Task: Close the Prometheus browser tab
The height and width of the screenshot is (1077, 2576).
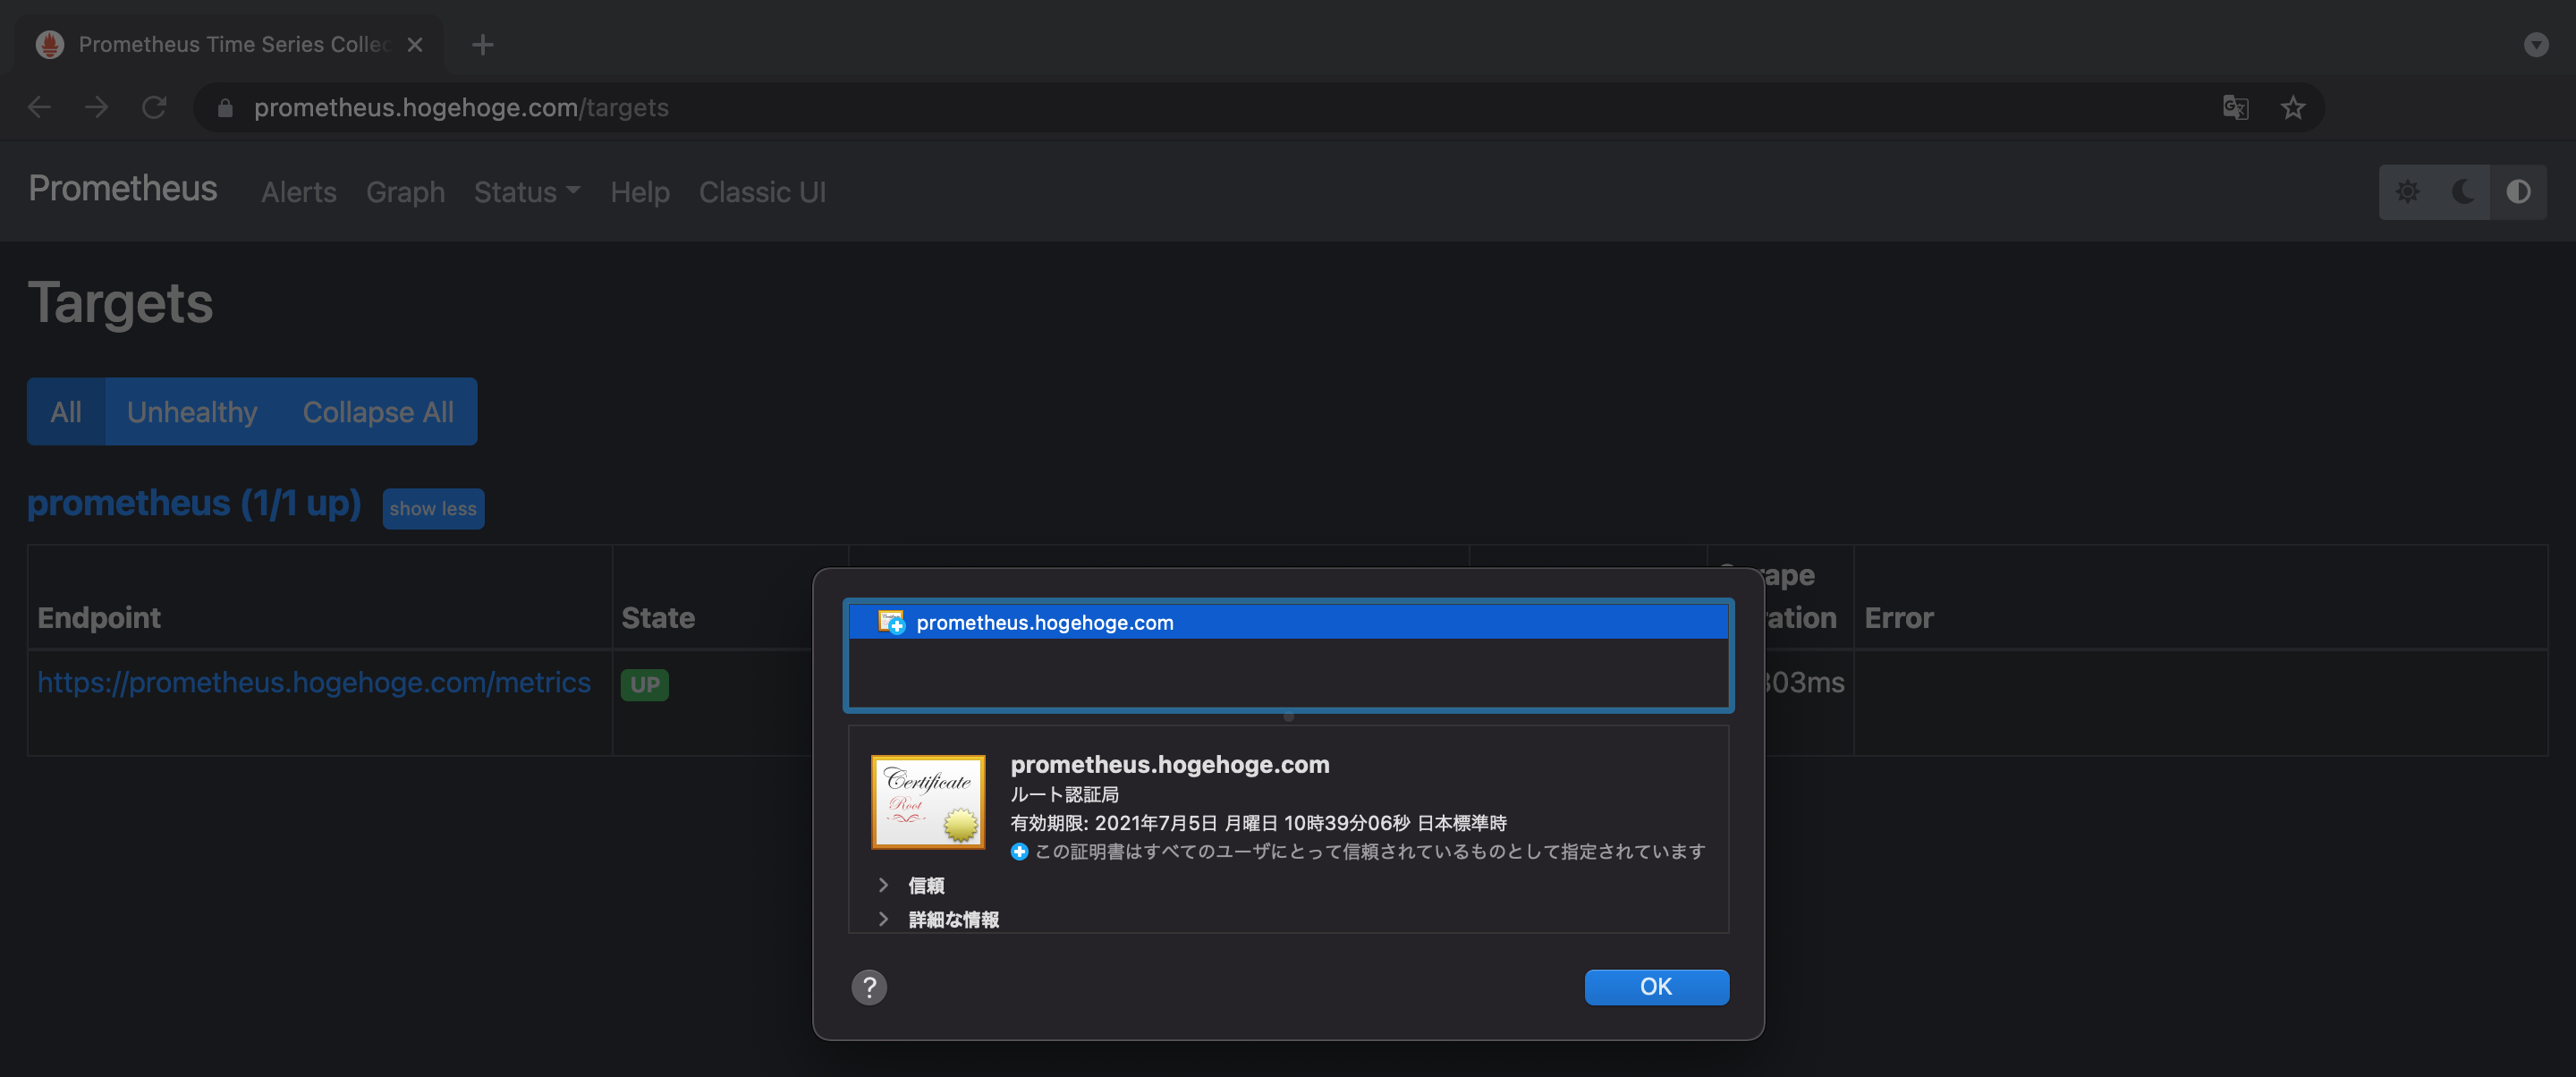Action: [x=415, y=44]
